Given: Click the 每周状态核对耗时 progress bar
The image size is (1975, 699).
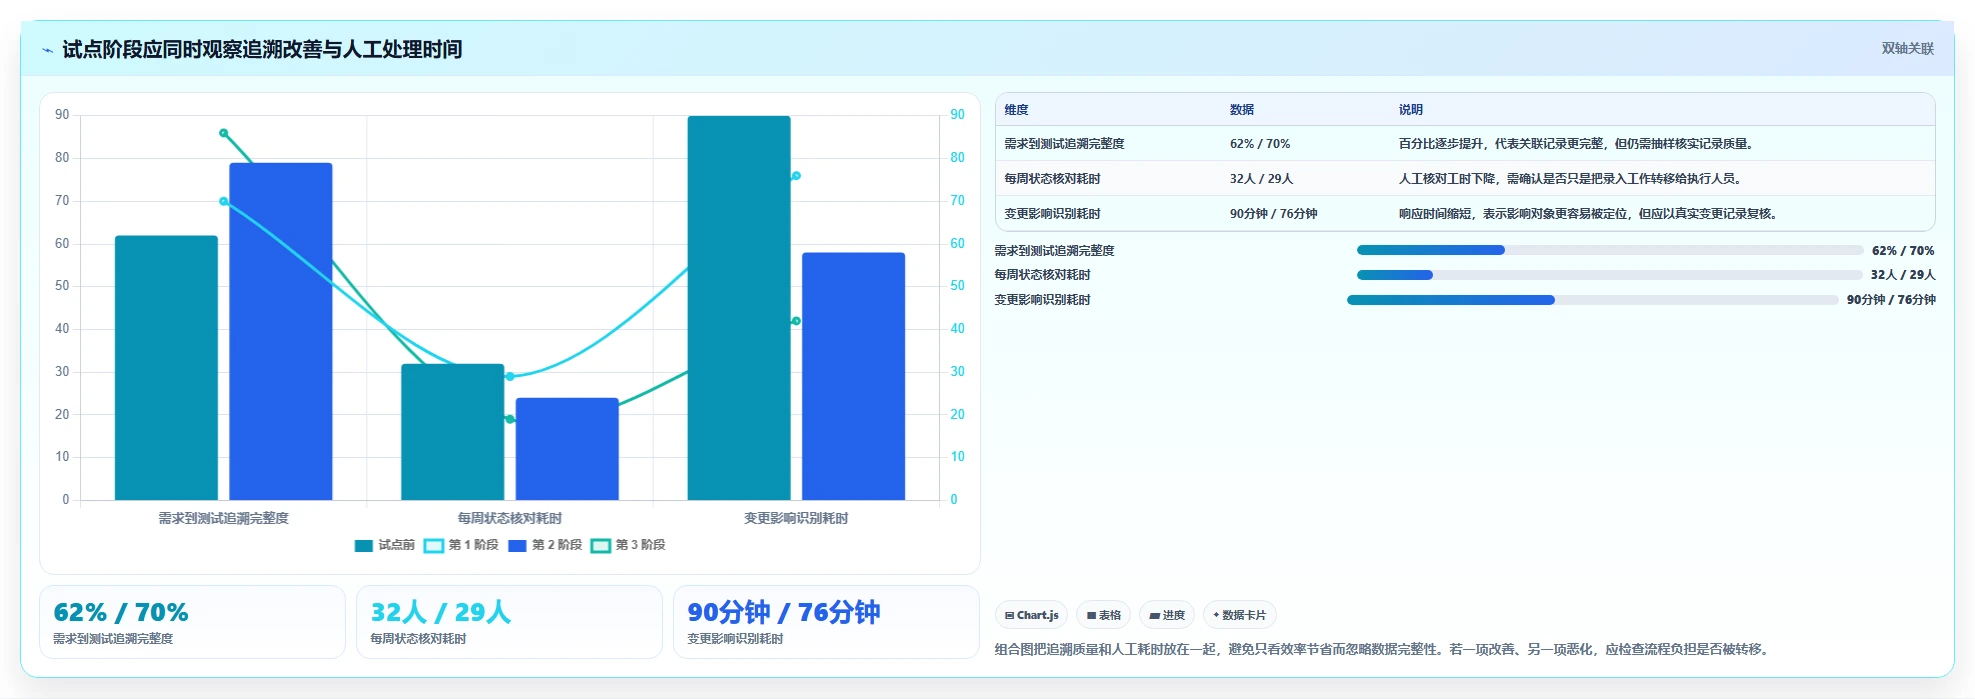Looking at the screenshot, I should pyautogui.click(x=1610, y=275).
